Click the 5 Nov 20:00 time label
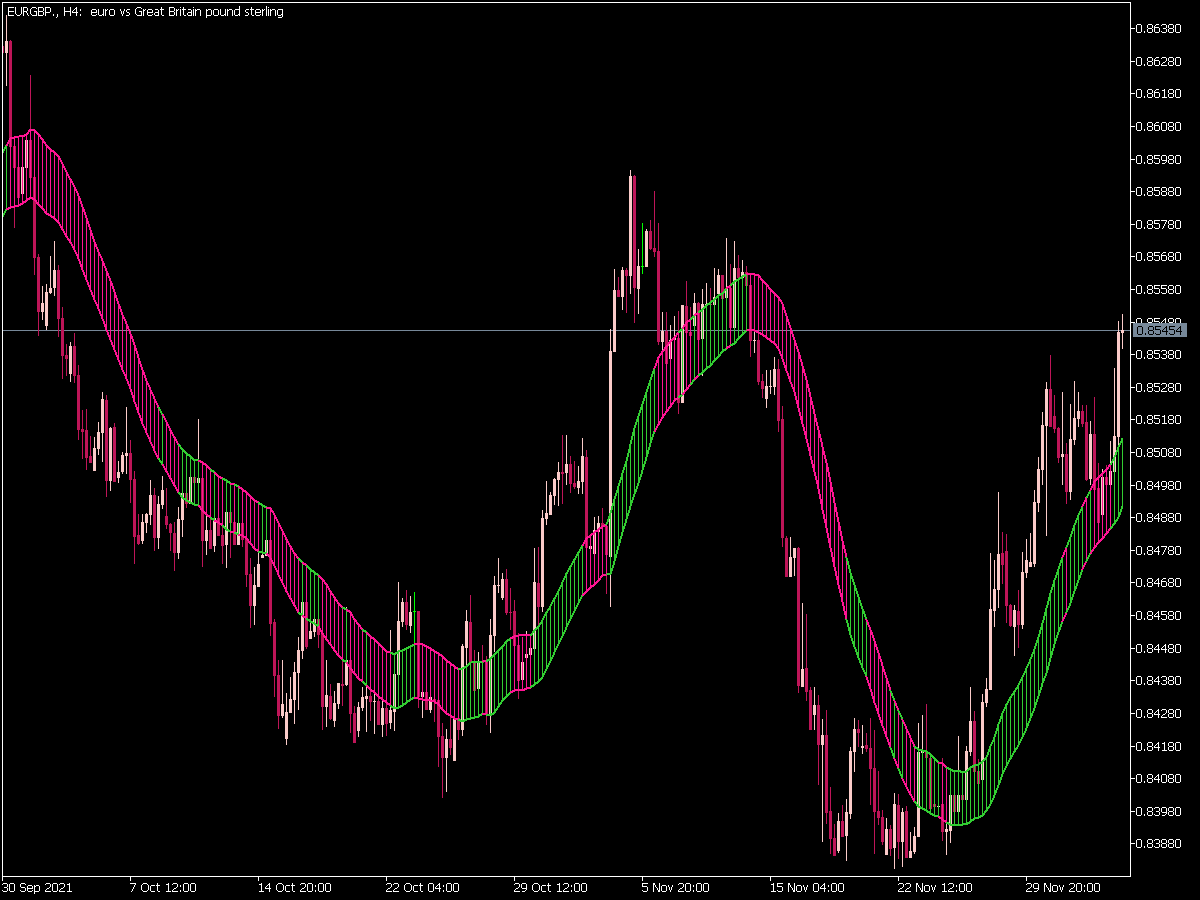This screenshot has width=1200, height=900. 675,887
